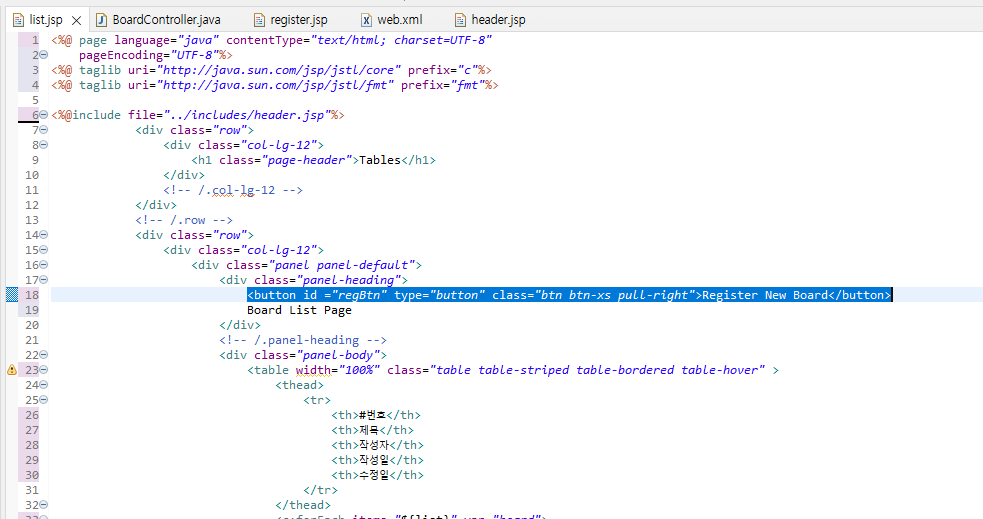Click line number 5 in the gutter

35,100
